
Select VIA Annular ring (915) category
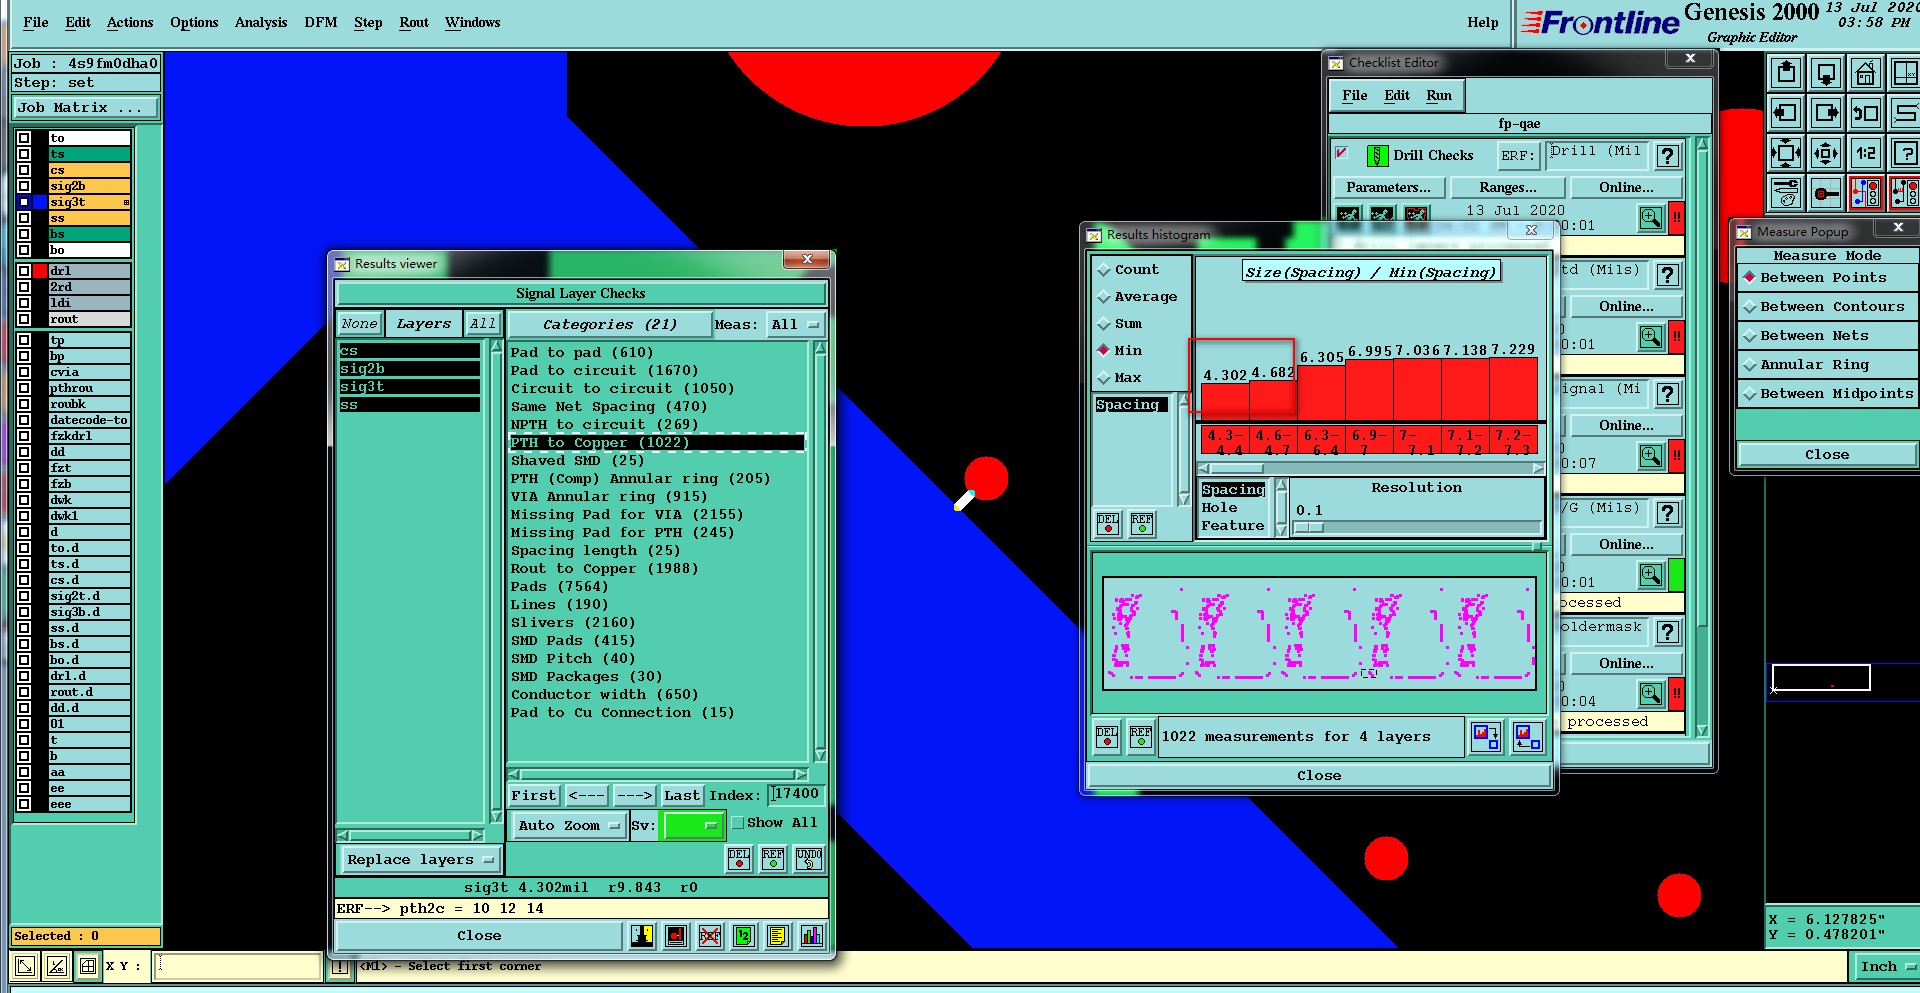[x=609, y=497]
